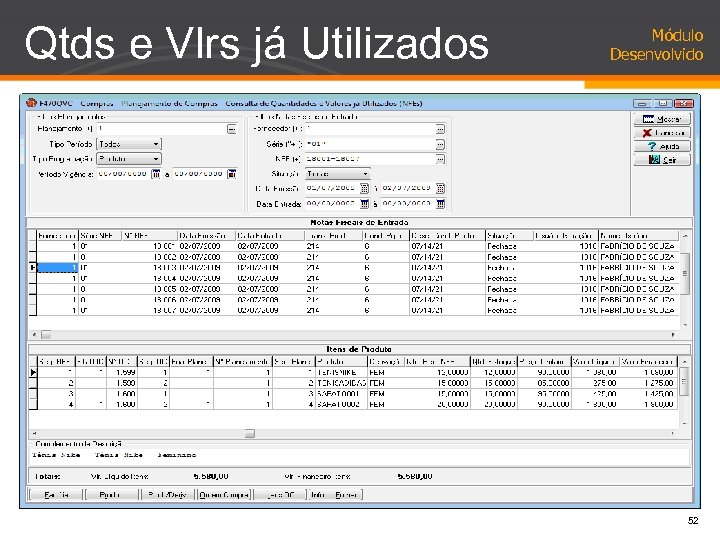This screenshot has width=720, height=540.
Task: Click the Data Emissão start date field
Action: tap(332, 188)
